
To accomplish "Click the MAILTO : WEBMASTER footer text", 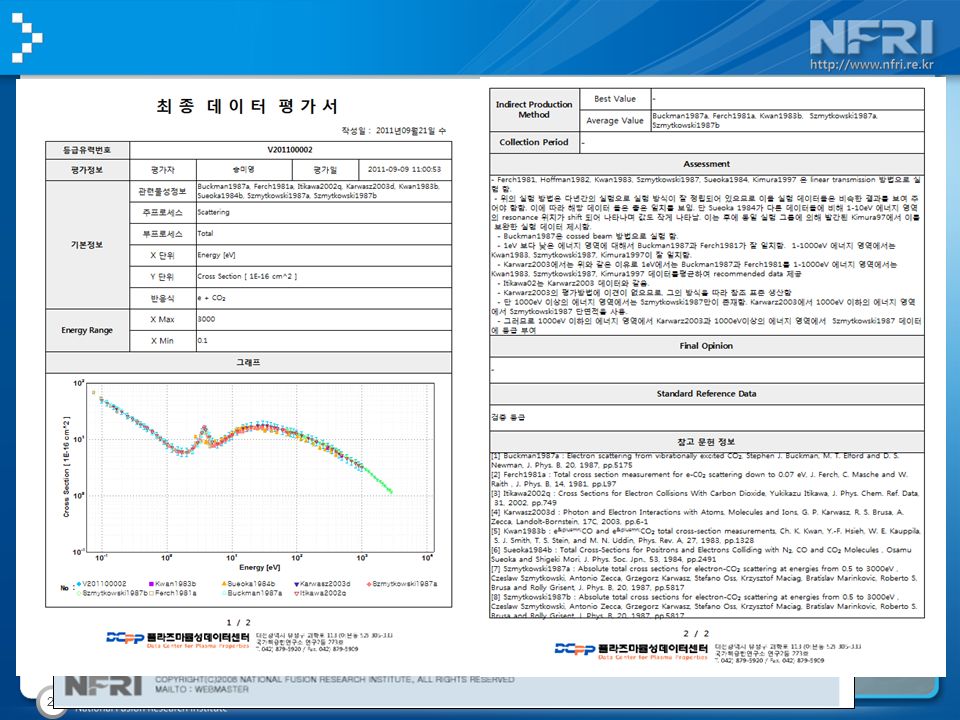I will coord(202,689).
